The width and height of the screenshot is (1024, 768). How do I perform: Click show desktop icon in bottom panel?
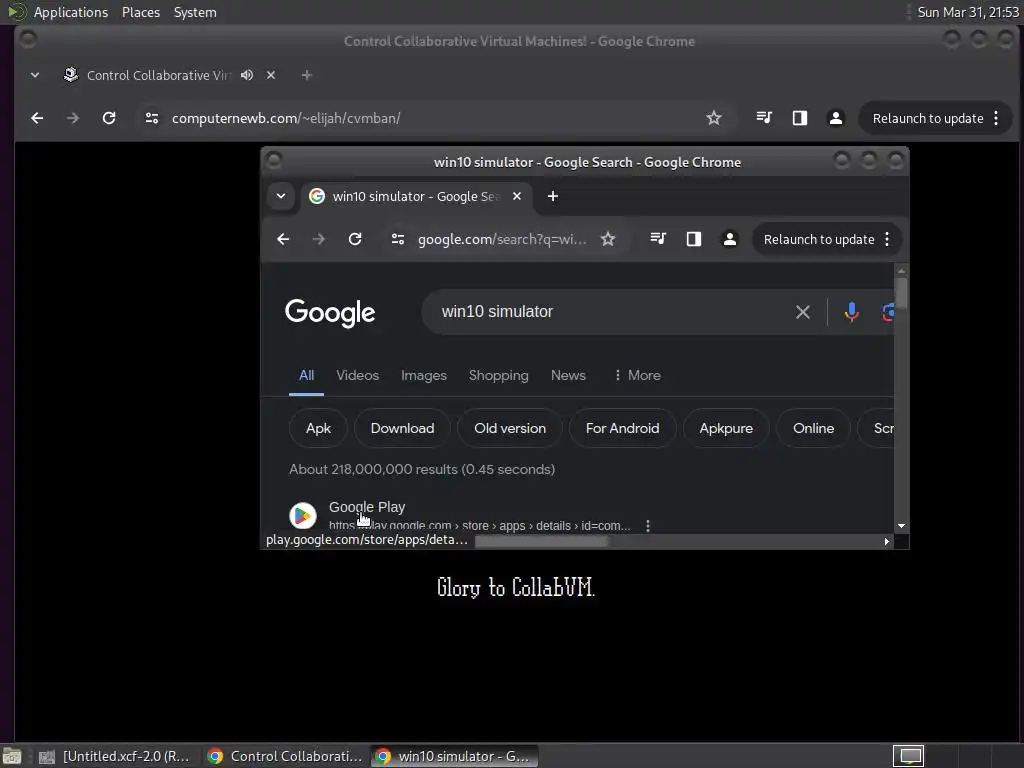12,756
